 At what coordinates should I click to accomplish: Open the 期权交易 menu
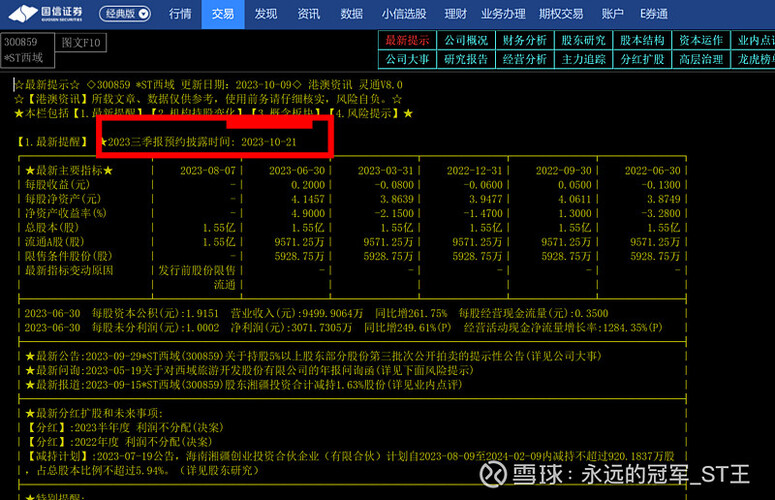561,14
